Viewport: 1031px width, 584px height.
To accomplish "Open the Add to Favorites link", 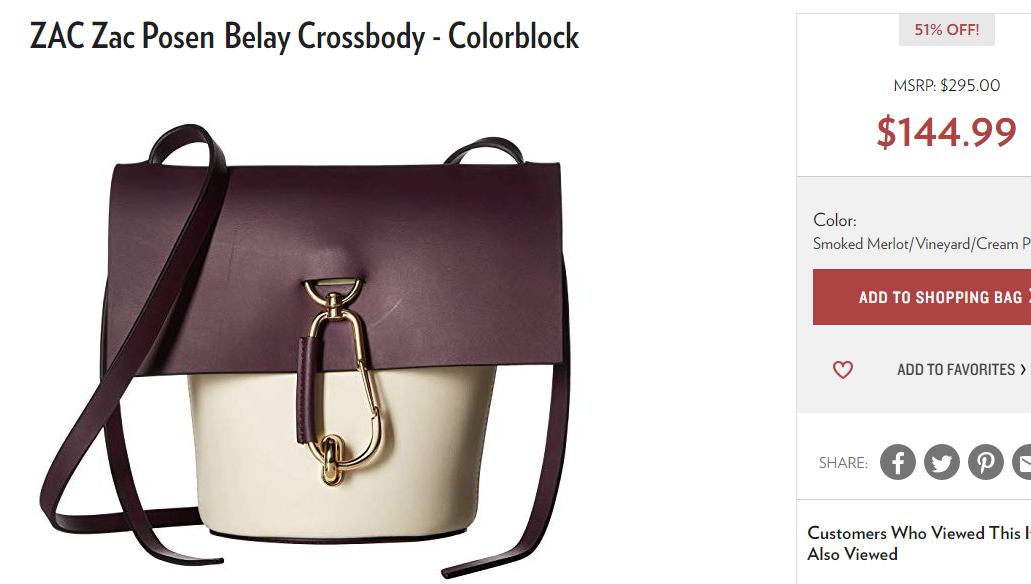I will [957, 370].
